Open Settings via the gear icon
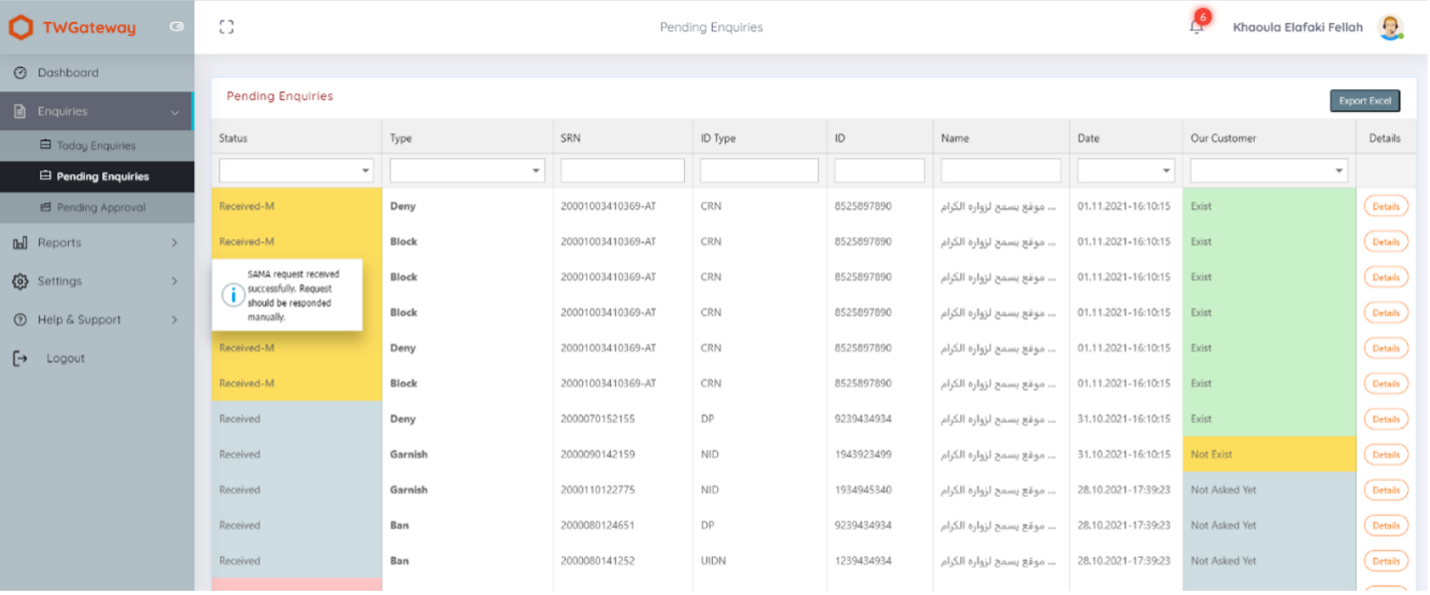 (x=20, y=281)
